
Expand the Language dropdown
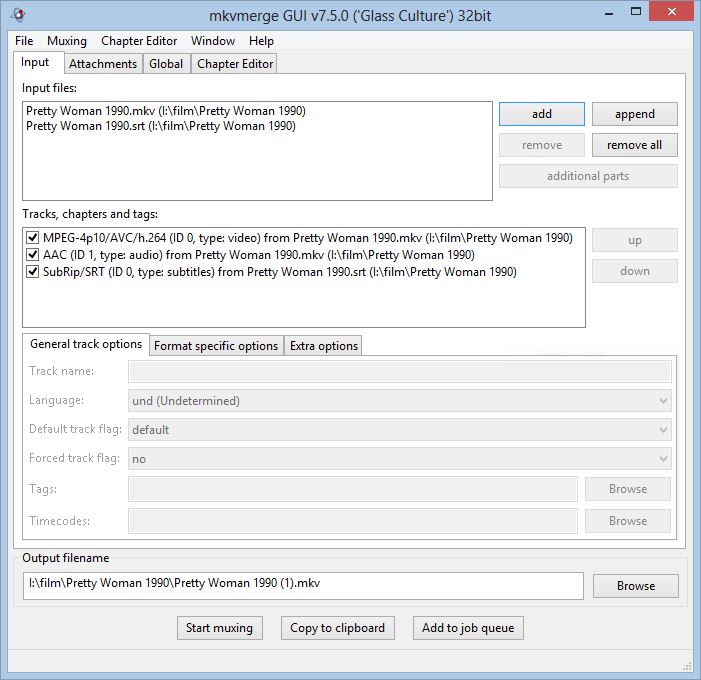point(400,401)
